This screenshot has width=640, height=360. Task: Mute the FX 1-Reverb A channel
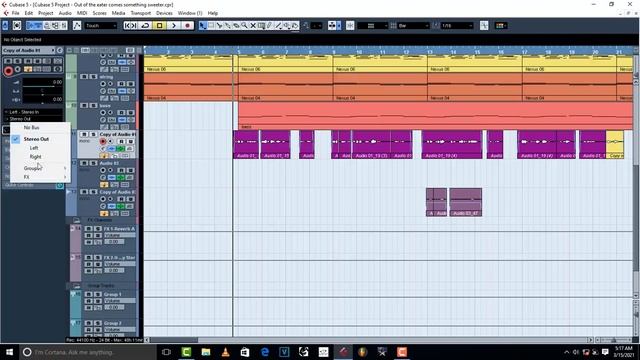click(89, 229)
